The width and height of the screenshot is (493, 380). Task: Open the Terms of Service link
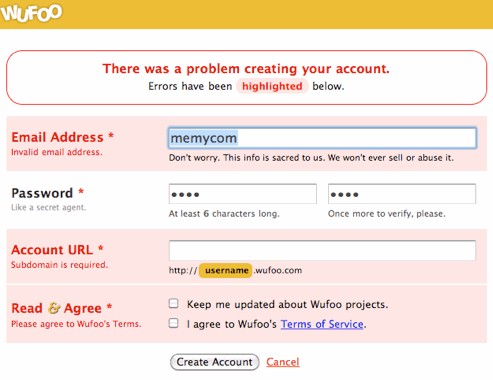coord(322,324)
